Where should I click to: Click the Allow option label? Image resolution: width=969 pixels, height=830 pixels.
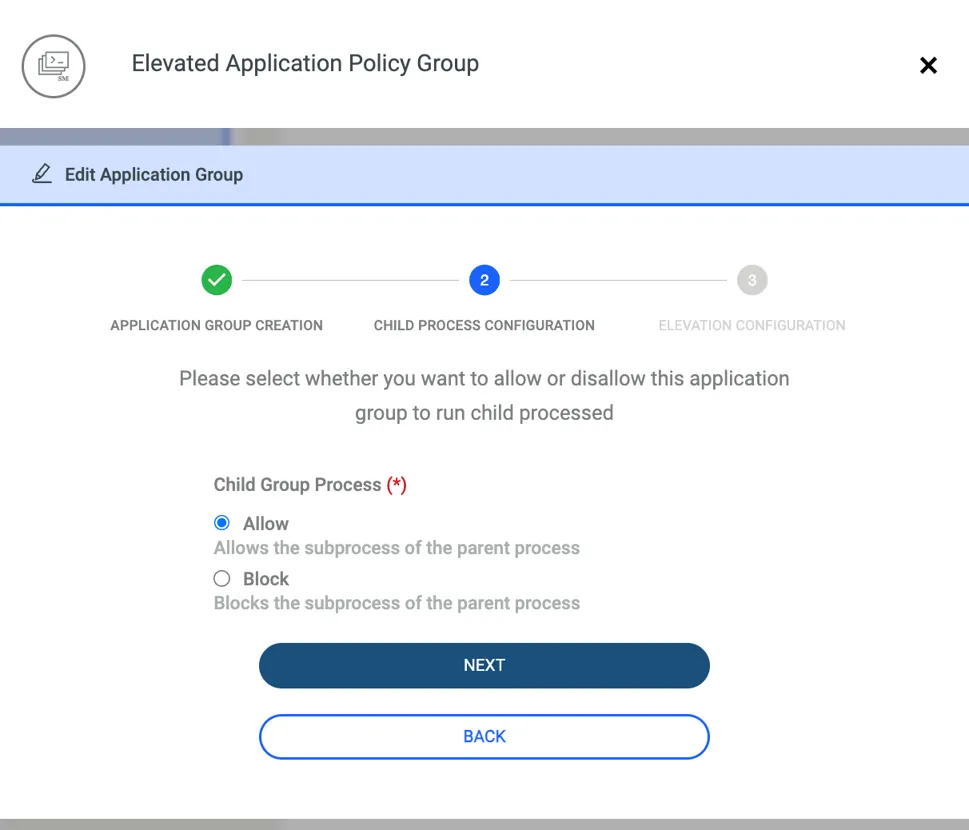point(266,523)
